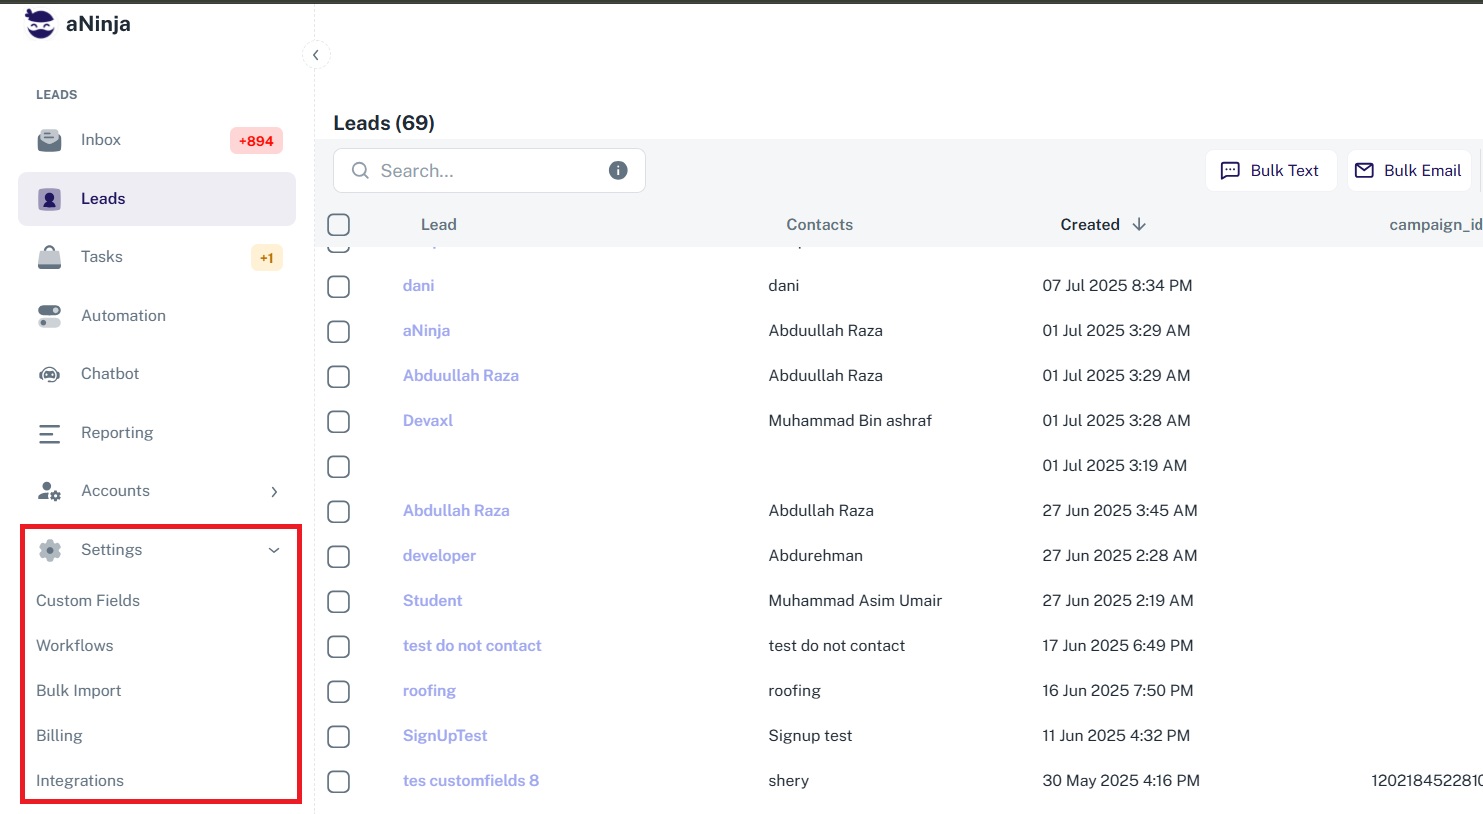Collapse the Settings section chevron
This screenshot has height=814, width=1483.
pyautogui.click(x=274, y=550)
